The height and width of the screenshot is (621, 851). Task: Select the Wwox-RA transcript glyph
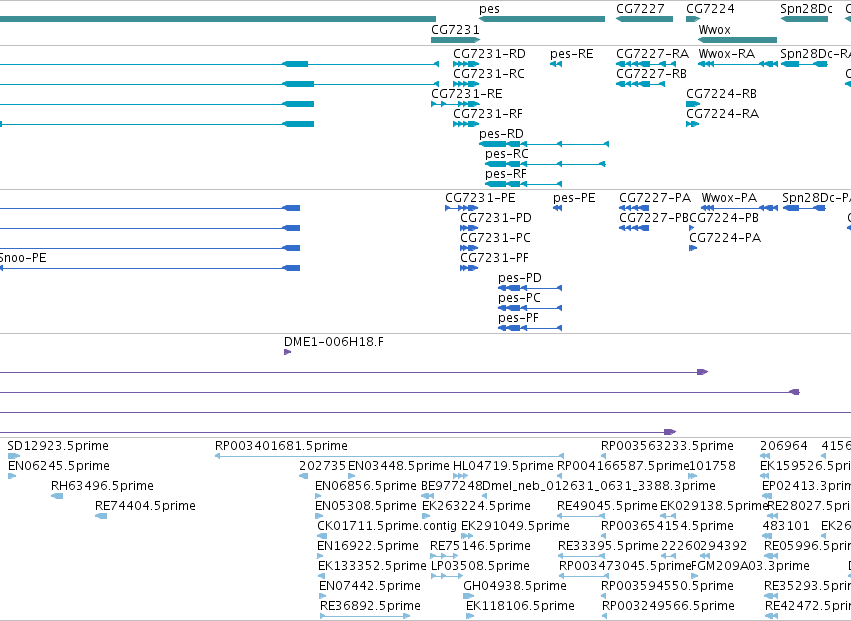coord(738,64)
